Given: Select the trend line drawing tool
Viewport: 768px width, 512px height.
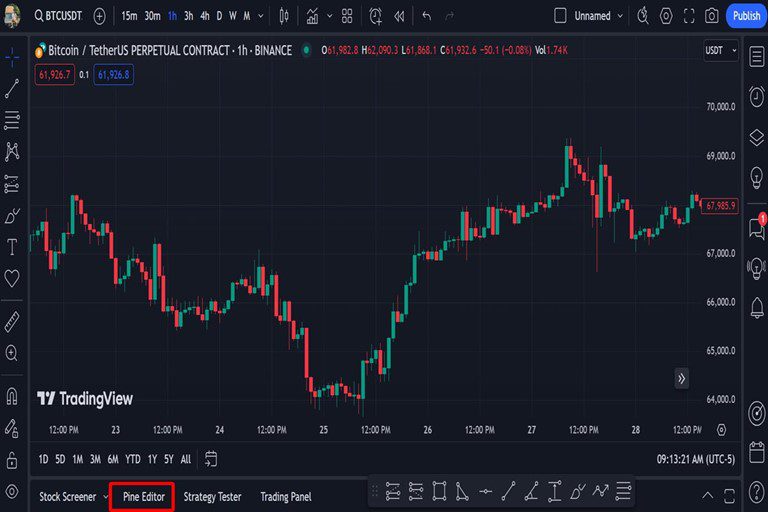Looking at the screenshot, I should coord(12,89).
